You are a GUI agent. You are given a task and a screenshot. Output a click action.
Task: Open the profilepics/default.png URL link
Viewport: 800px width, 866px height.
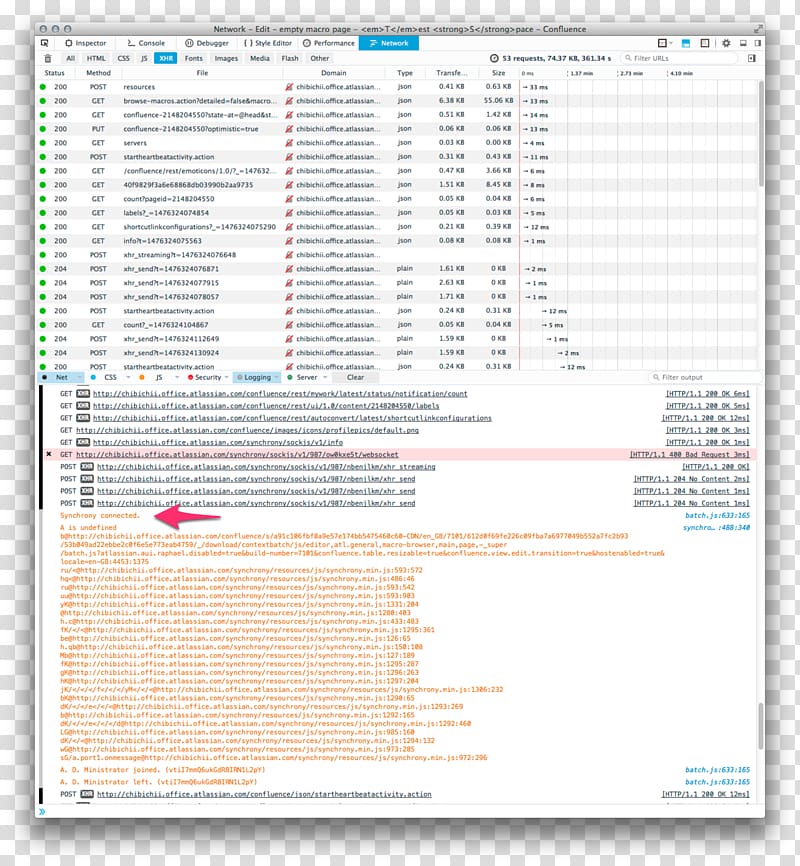pos(248,430)
